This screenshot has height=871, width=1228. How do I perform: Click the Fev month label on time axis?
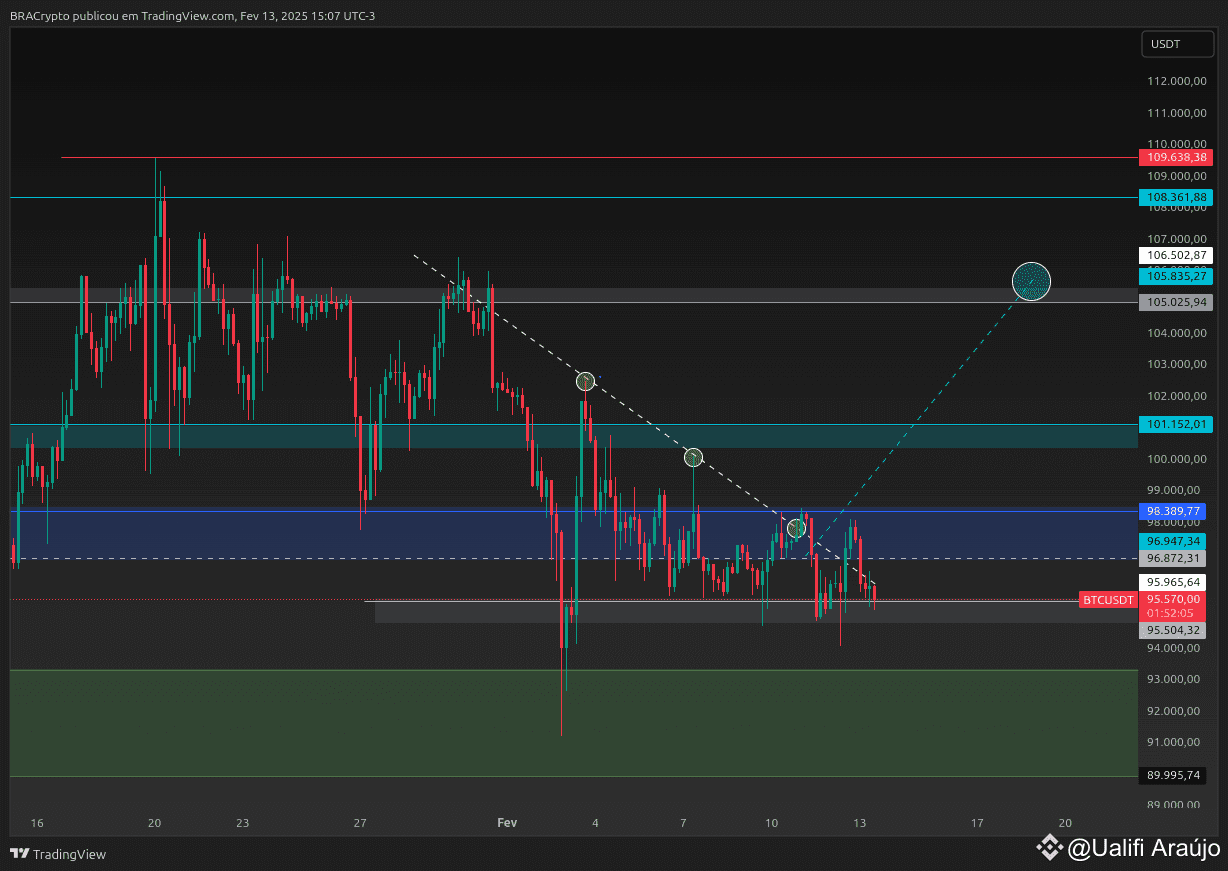click(x=507, y=823)
